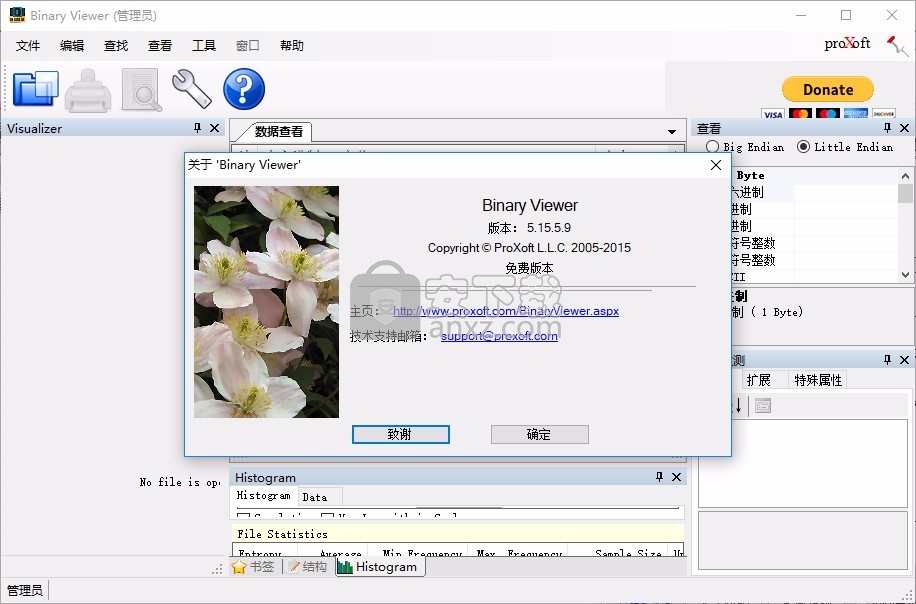Open the 帮助 menu

(292, 46)
